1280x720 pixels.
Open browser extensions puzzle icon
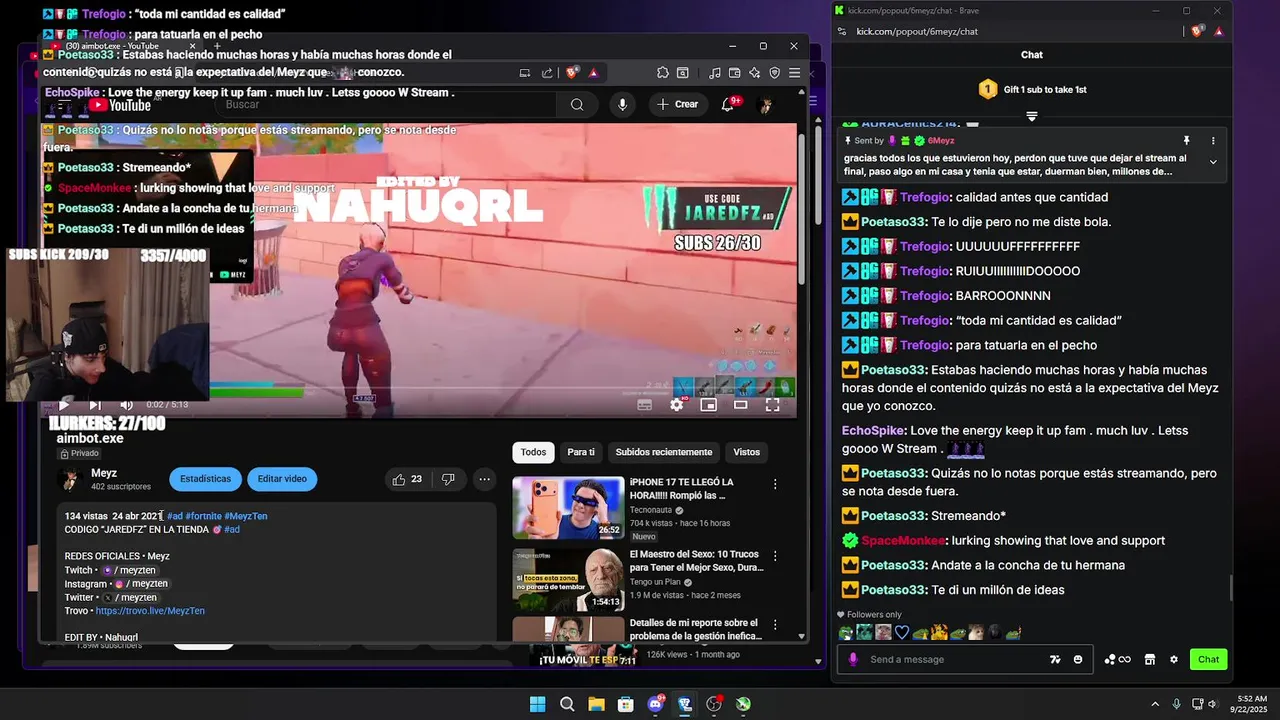click(x=662, y=73)
